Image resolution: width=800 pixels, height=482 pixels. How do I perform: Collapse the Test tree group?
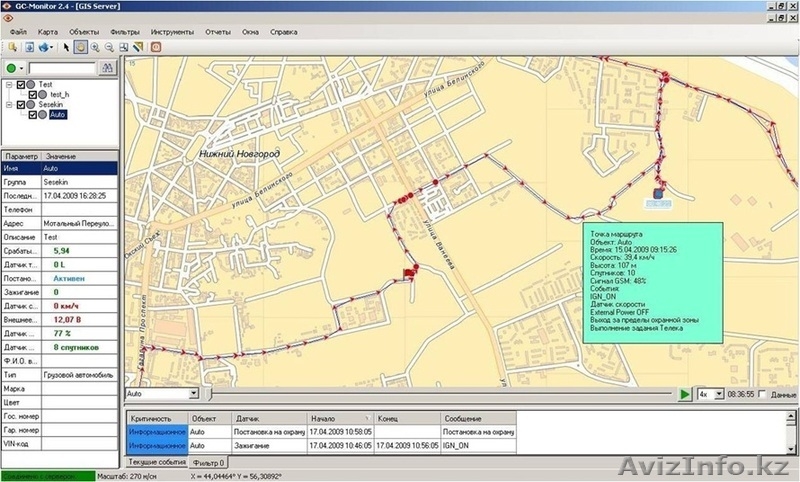click(9, 84)
